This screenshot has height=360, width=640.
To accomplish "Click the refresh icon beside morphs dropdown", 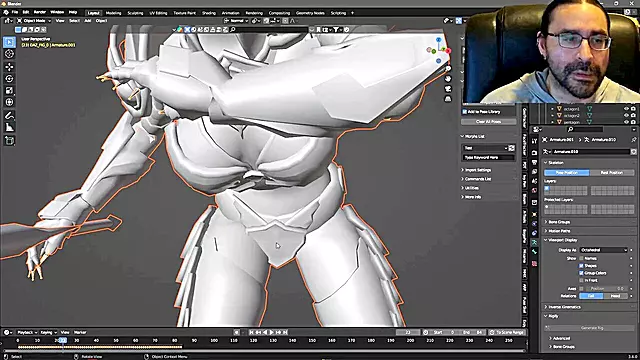I will point(511,148).
